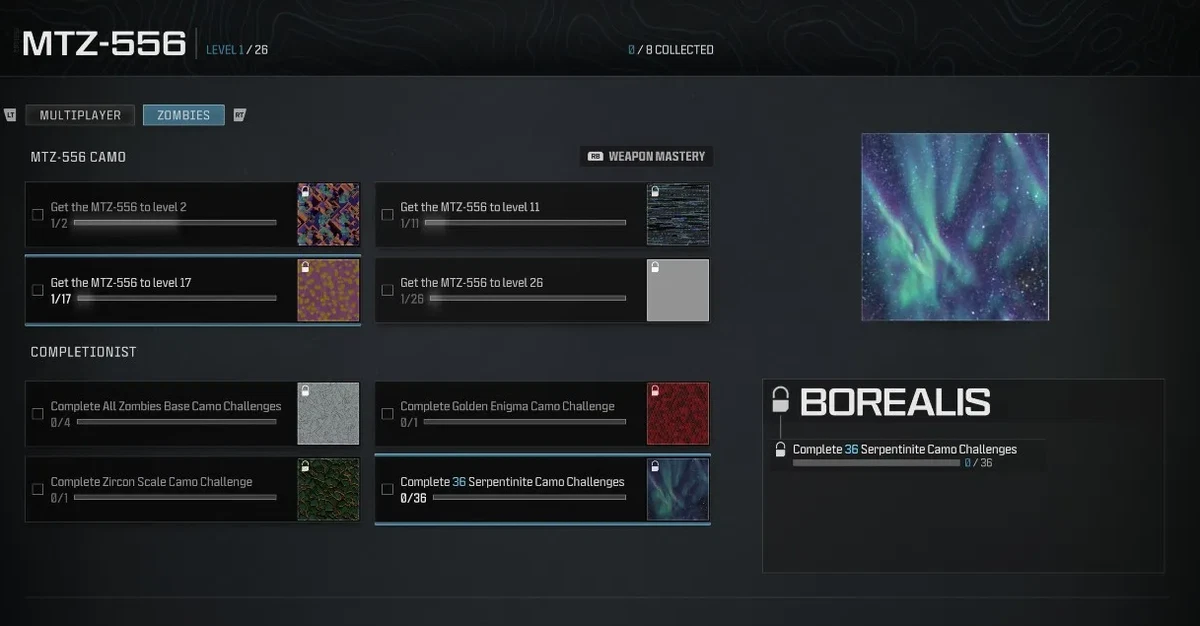Click the lock icon on Zircon Scale swatch
This screenshot has height=626, width=1200.
pyautogui.click(x=305, y=466)
